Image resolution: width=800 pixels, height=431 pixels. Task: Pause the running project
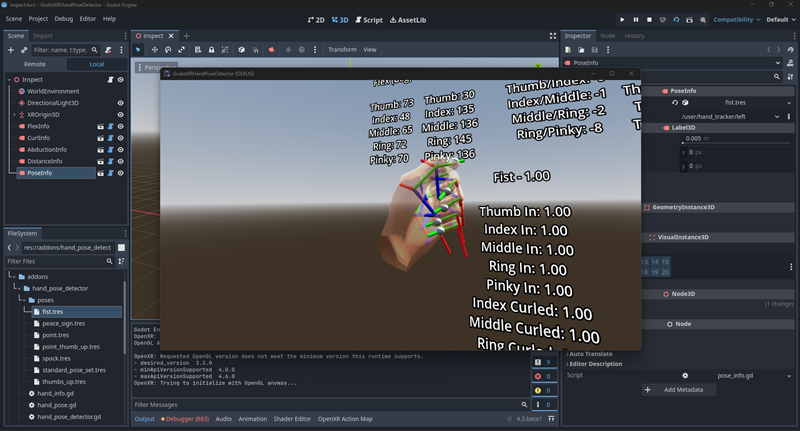(636, 19)
